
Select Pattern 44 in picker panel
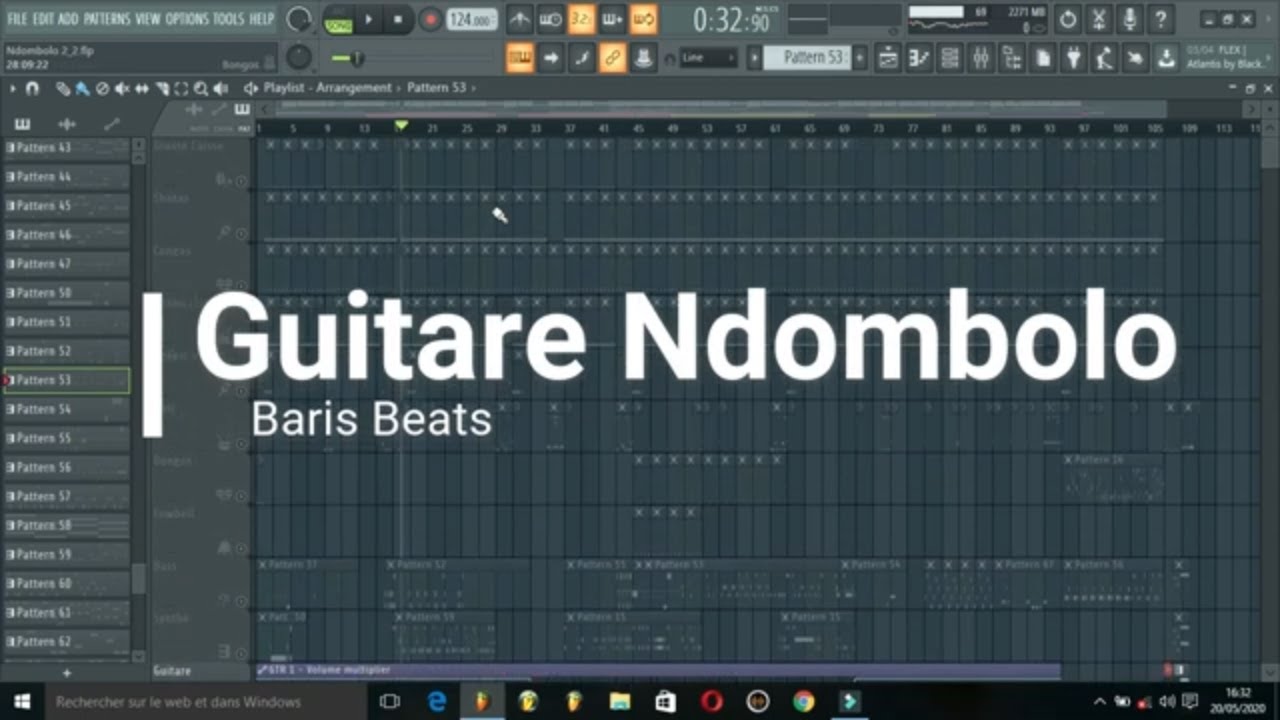(x=67, y=177)
